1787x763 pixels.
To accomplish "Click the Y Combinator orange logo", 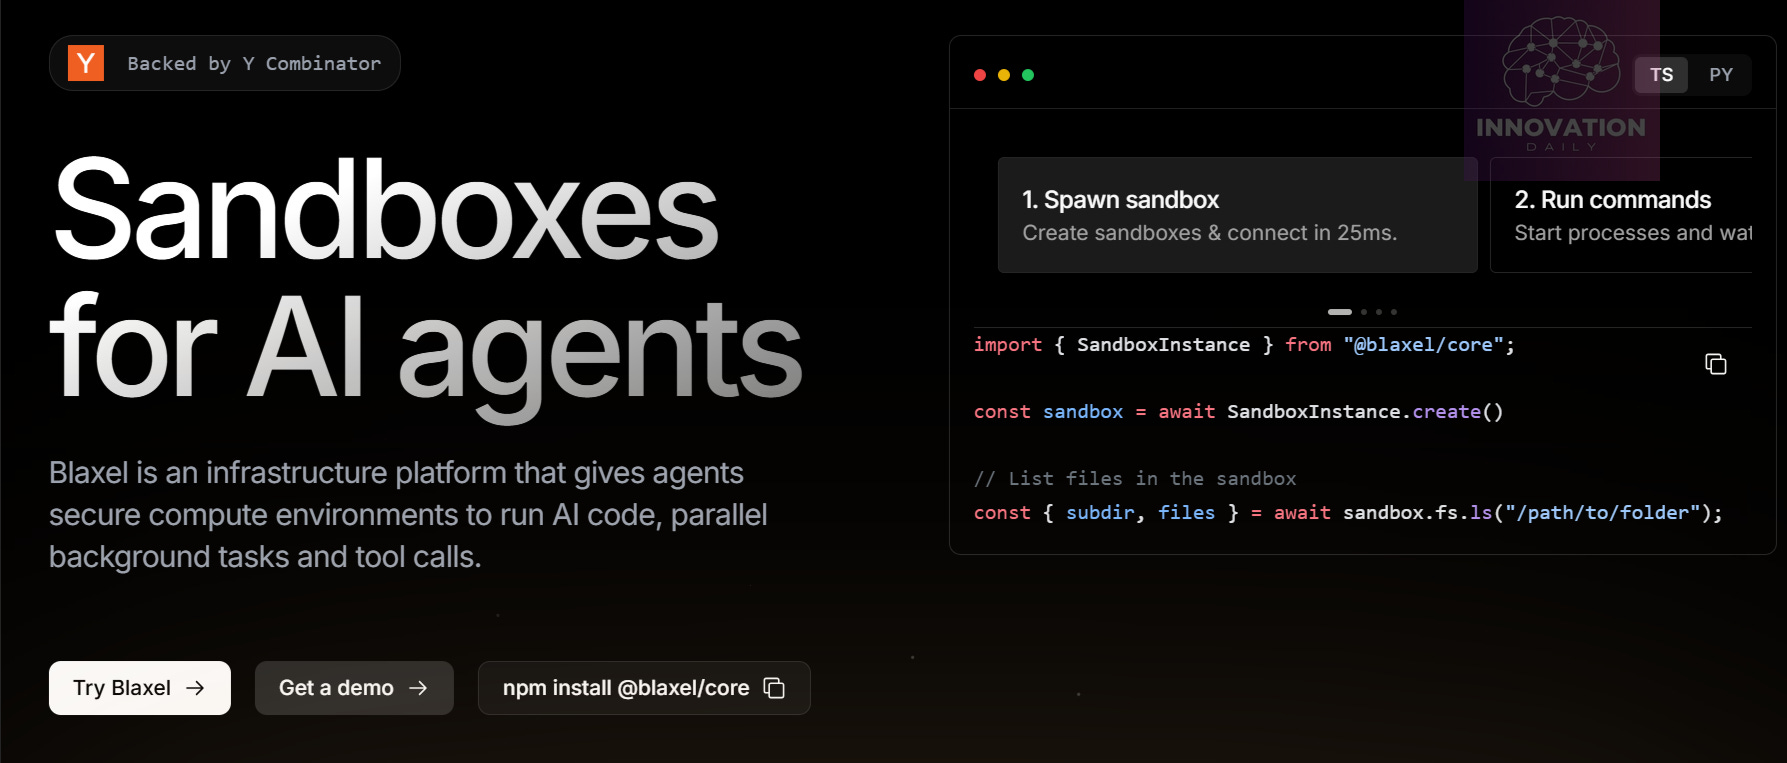I will pyautogui.click(x=86, y=63).
